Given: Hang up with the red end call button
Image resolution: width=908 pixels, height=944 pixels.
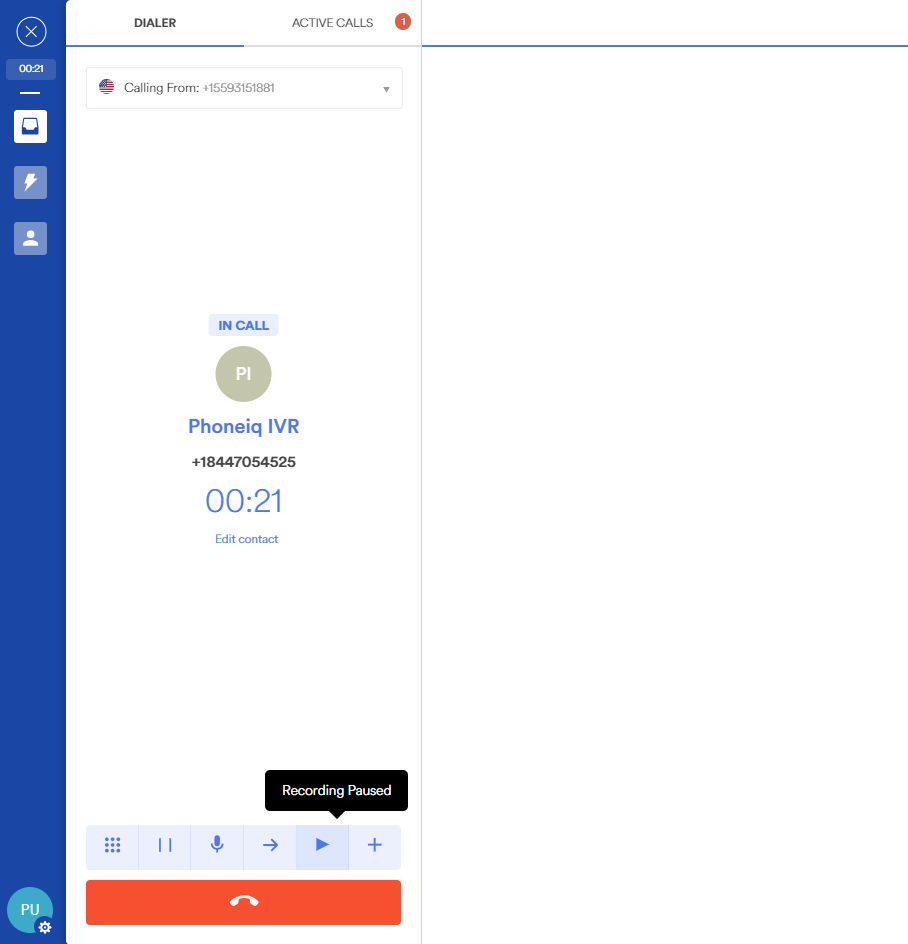Looking at the screenshot, I should 243,902.
